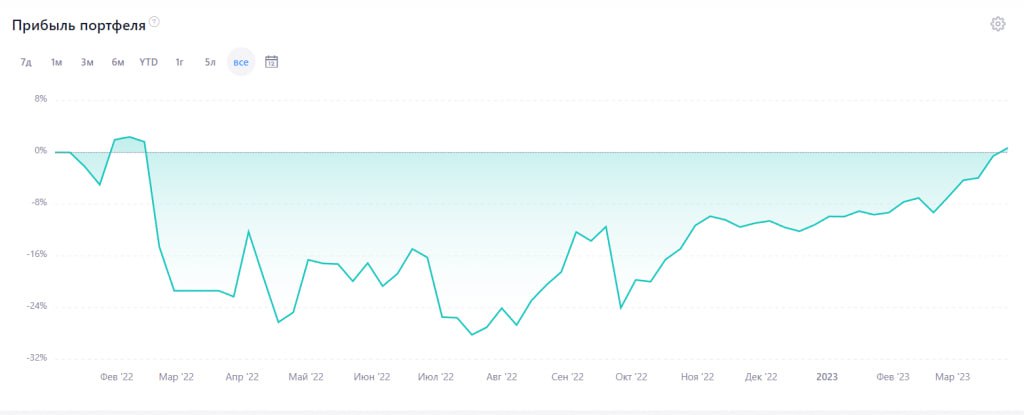
Task: Click the Окт '22 axis label
Action: 632,377
